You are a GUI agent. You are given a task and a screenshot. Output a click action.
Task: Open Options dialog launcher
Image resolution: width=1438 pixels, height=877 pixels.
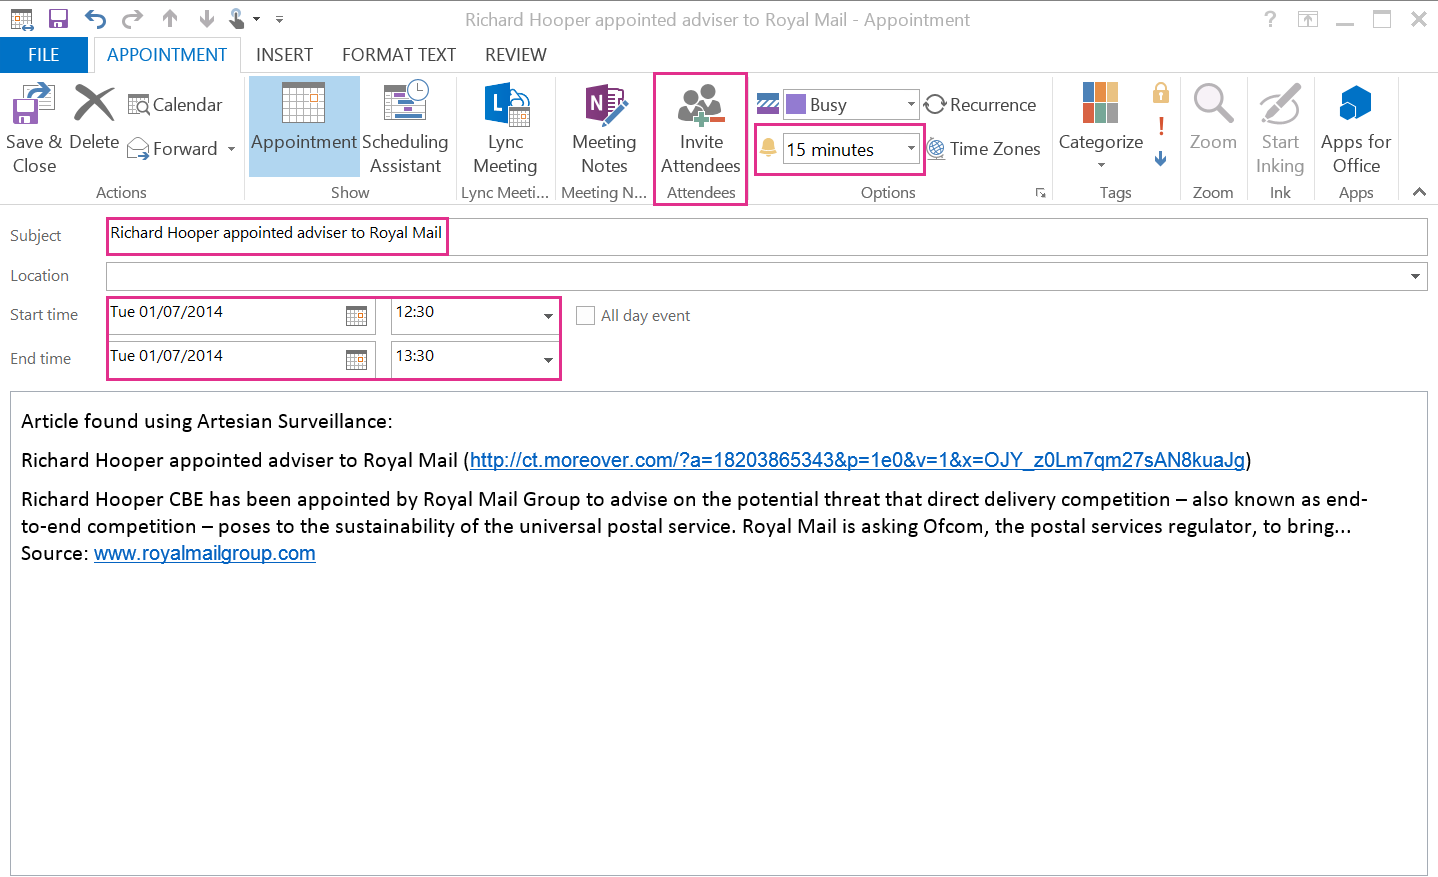click(x=1041, y=193)
